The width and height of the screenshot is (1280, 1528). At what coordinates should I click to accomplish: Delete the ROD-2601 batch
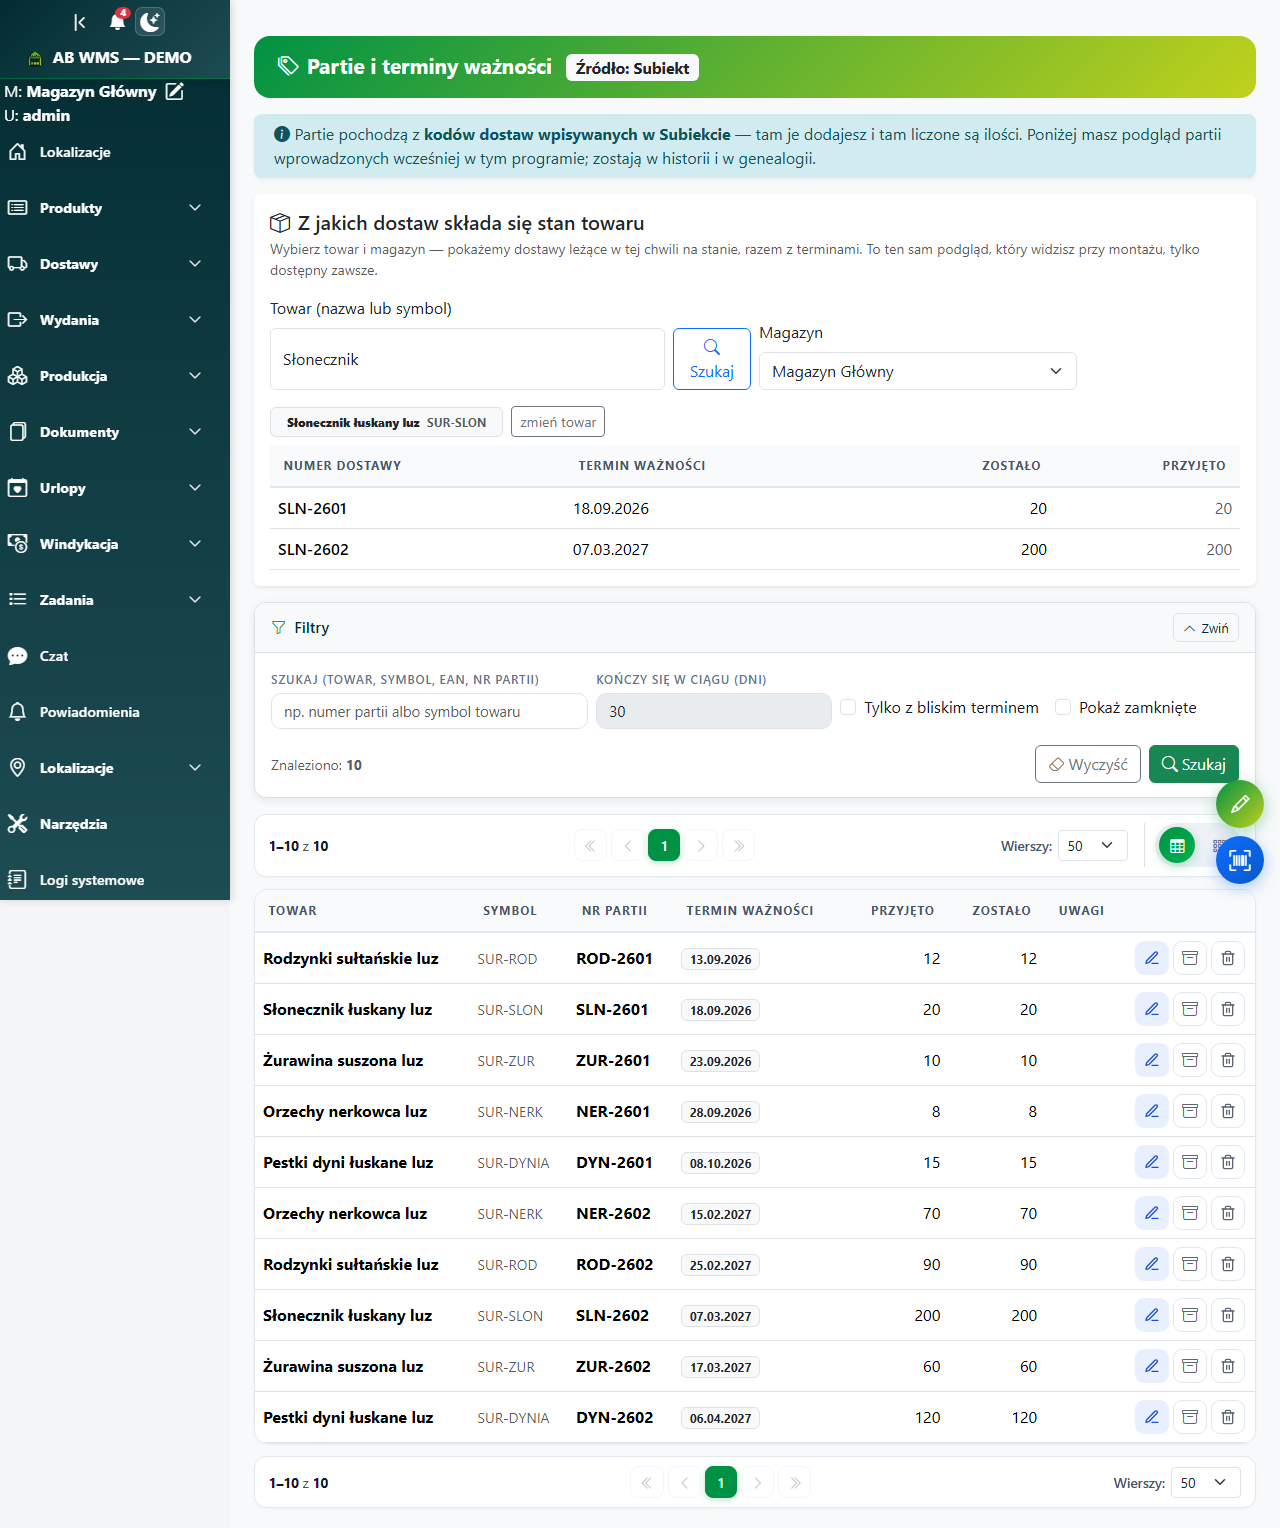tap(1228, 958)
